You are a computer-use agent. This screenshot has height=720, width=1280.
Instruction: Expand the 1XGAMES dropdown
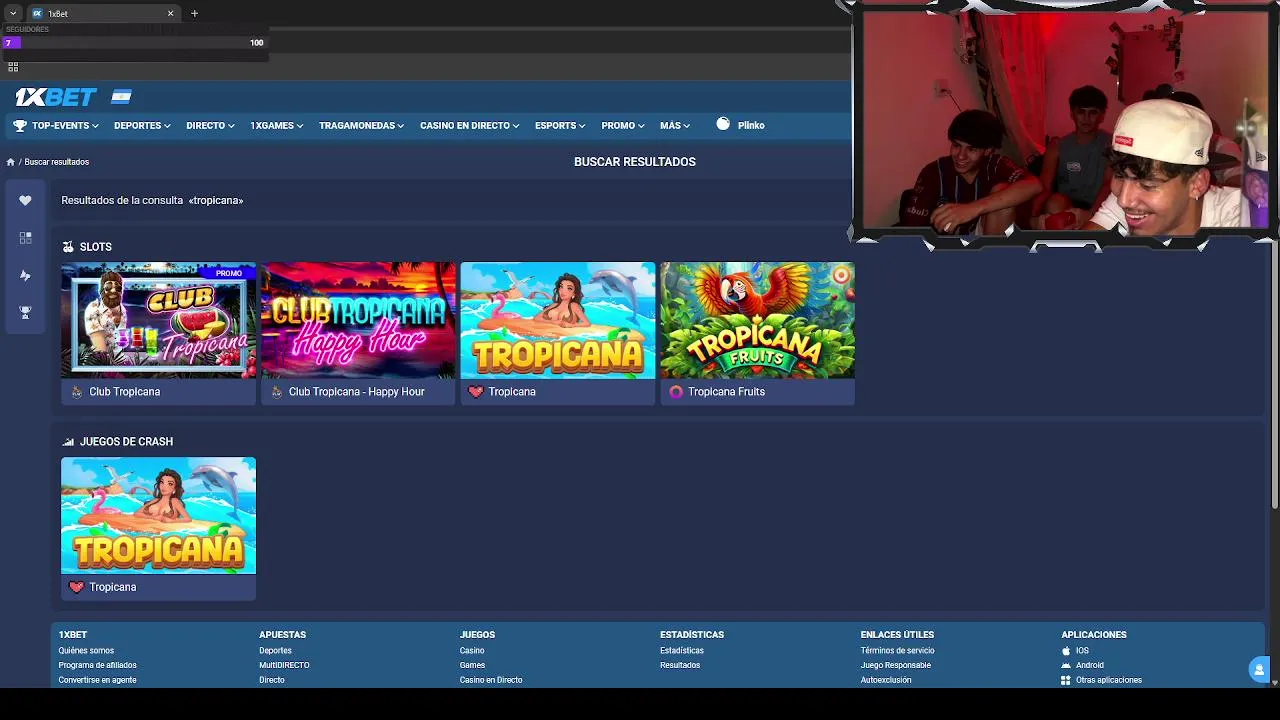[x=277, y=125]
